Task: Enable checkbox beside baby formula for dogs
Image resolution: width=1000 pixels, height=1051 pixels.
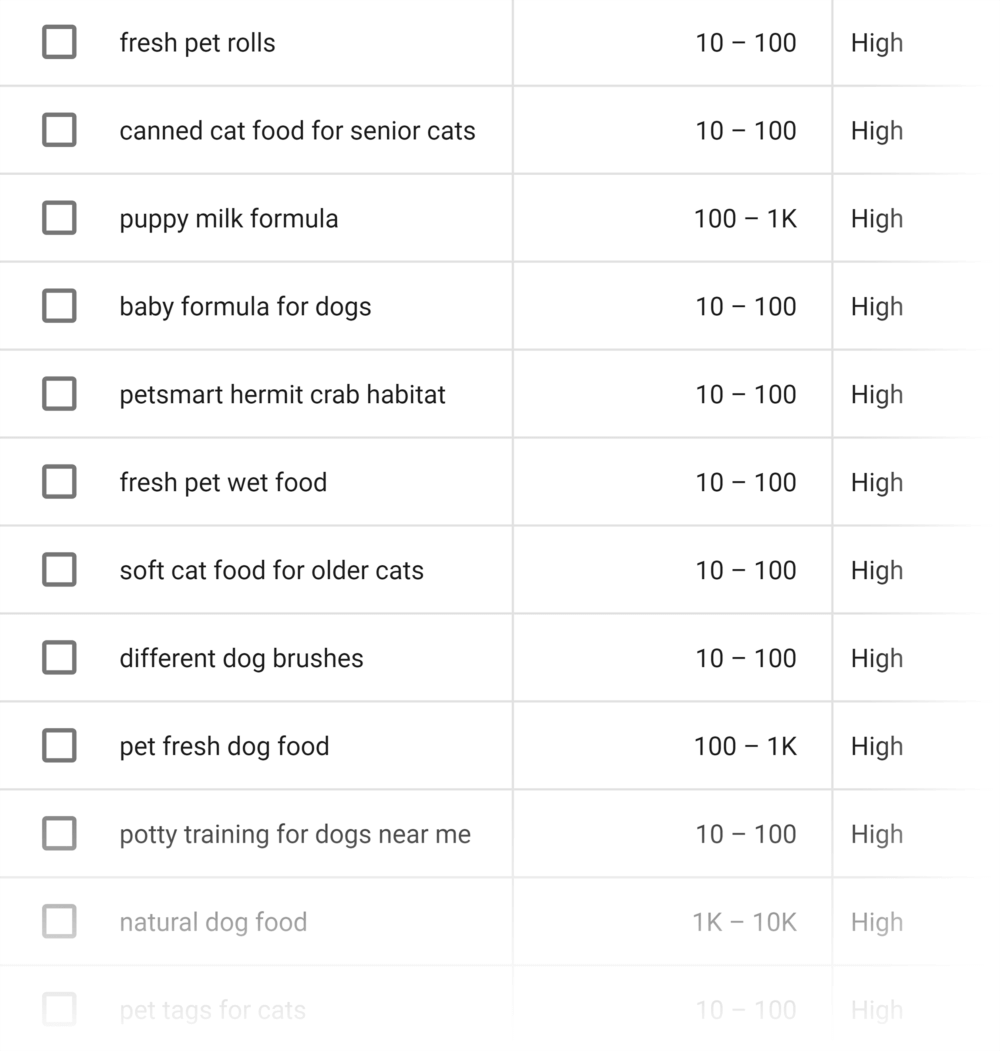Action: click(59, 306)
